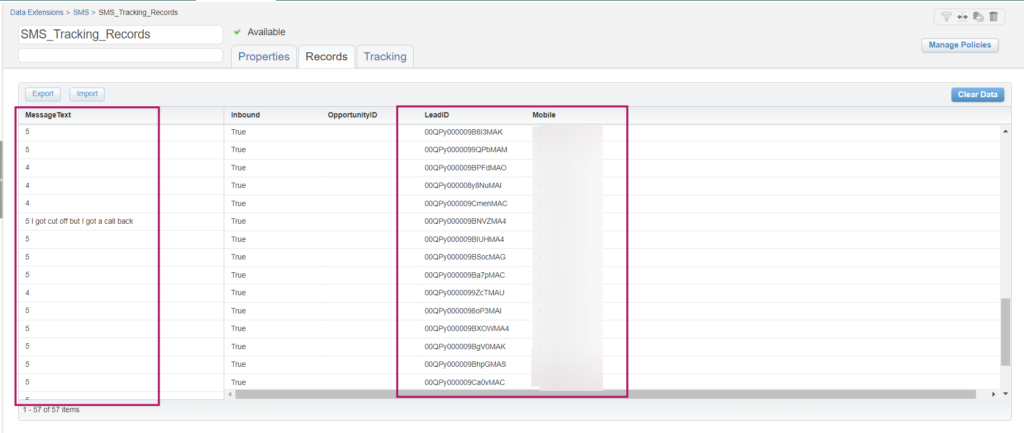
Task: Open the SMS breadcrumb link
Action: tap(81, 12)
